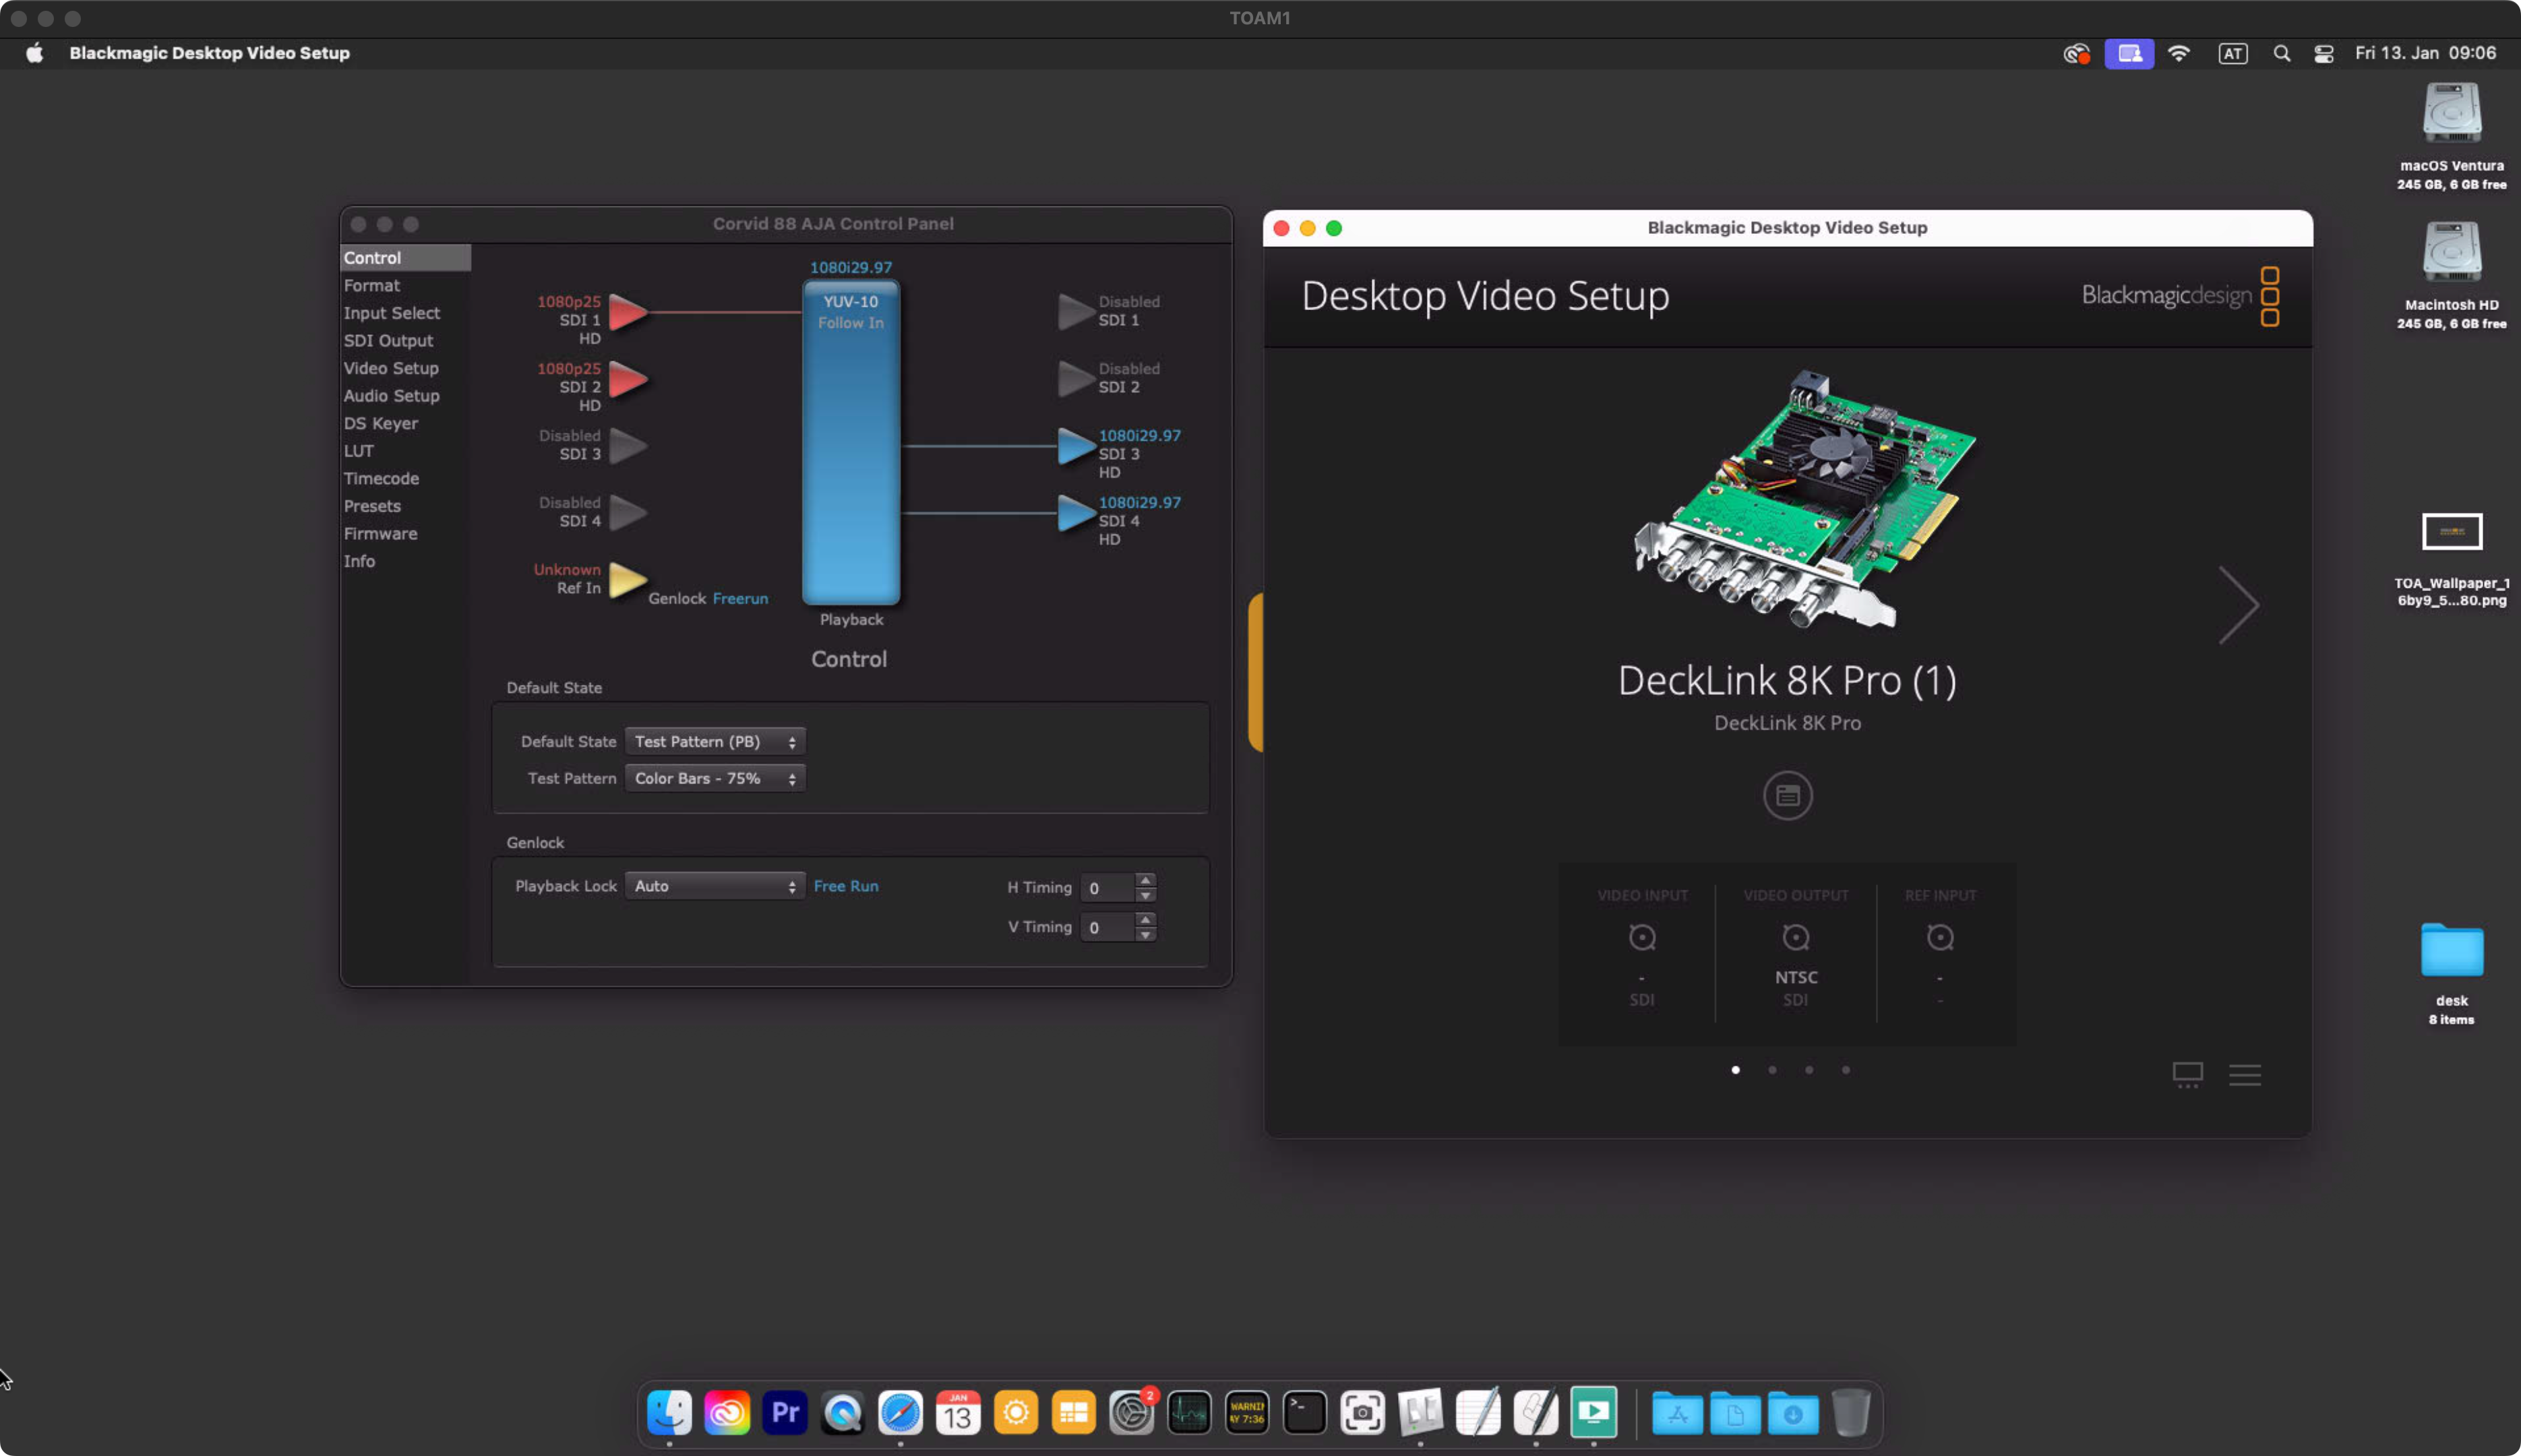Image resolution: width=2521 pixels, height=1456 pixels.
Task: Select the desk folder on the desktop
Action: click(x=2452, y=974)
